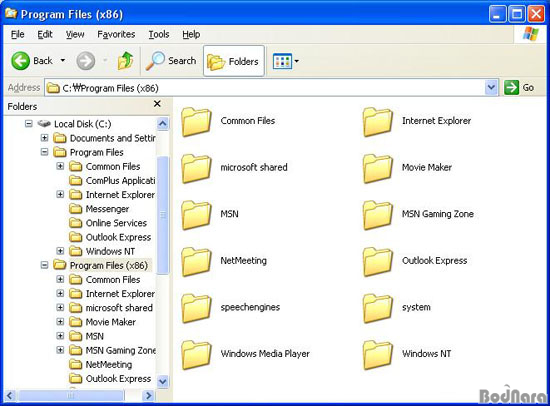Click the folder tree vertical scroll thumb
This screenshot has width=550, height=406.
162,214
